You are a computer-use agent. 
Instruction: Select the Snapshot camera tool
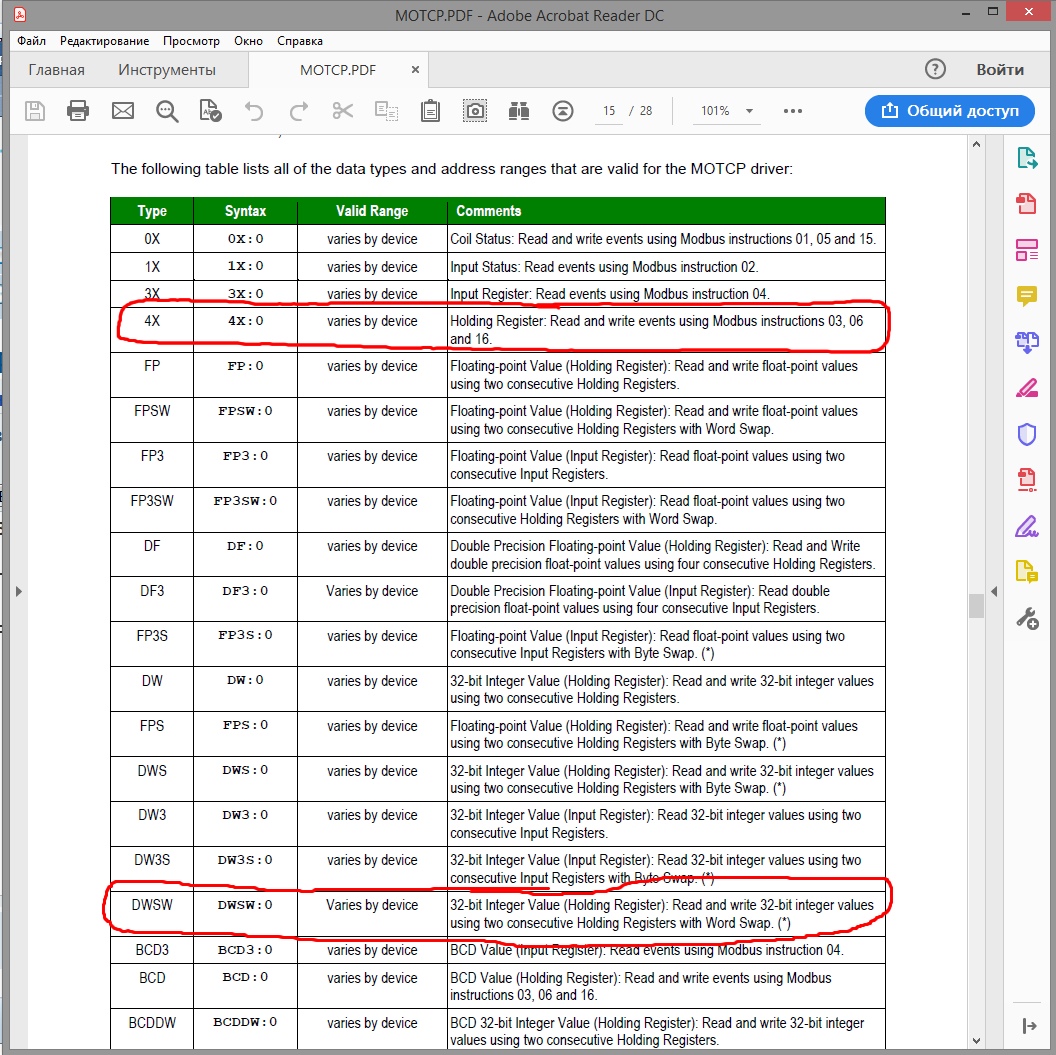click(475, 111)
